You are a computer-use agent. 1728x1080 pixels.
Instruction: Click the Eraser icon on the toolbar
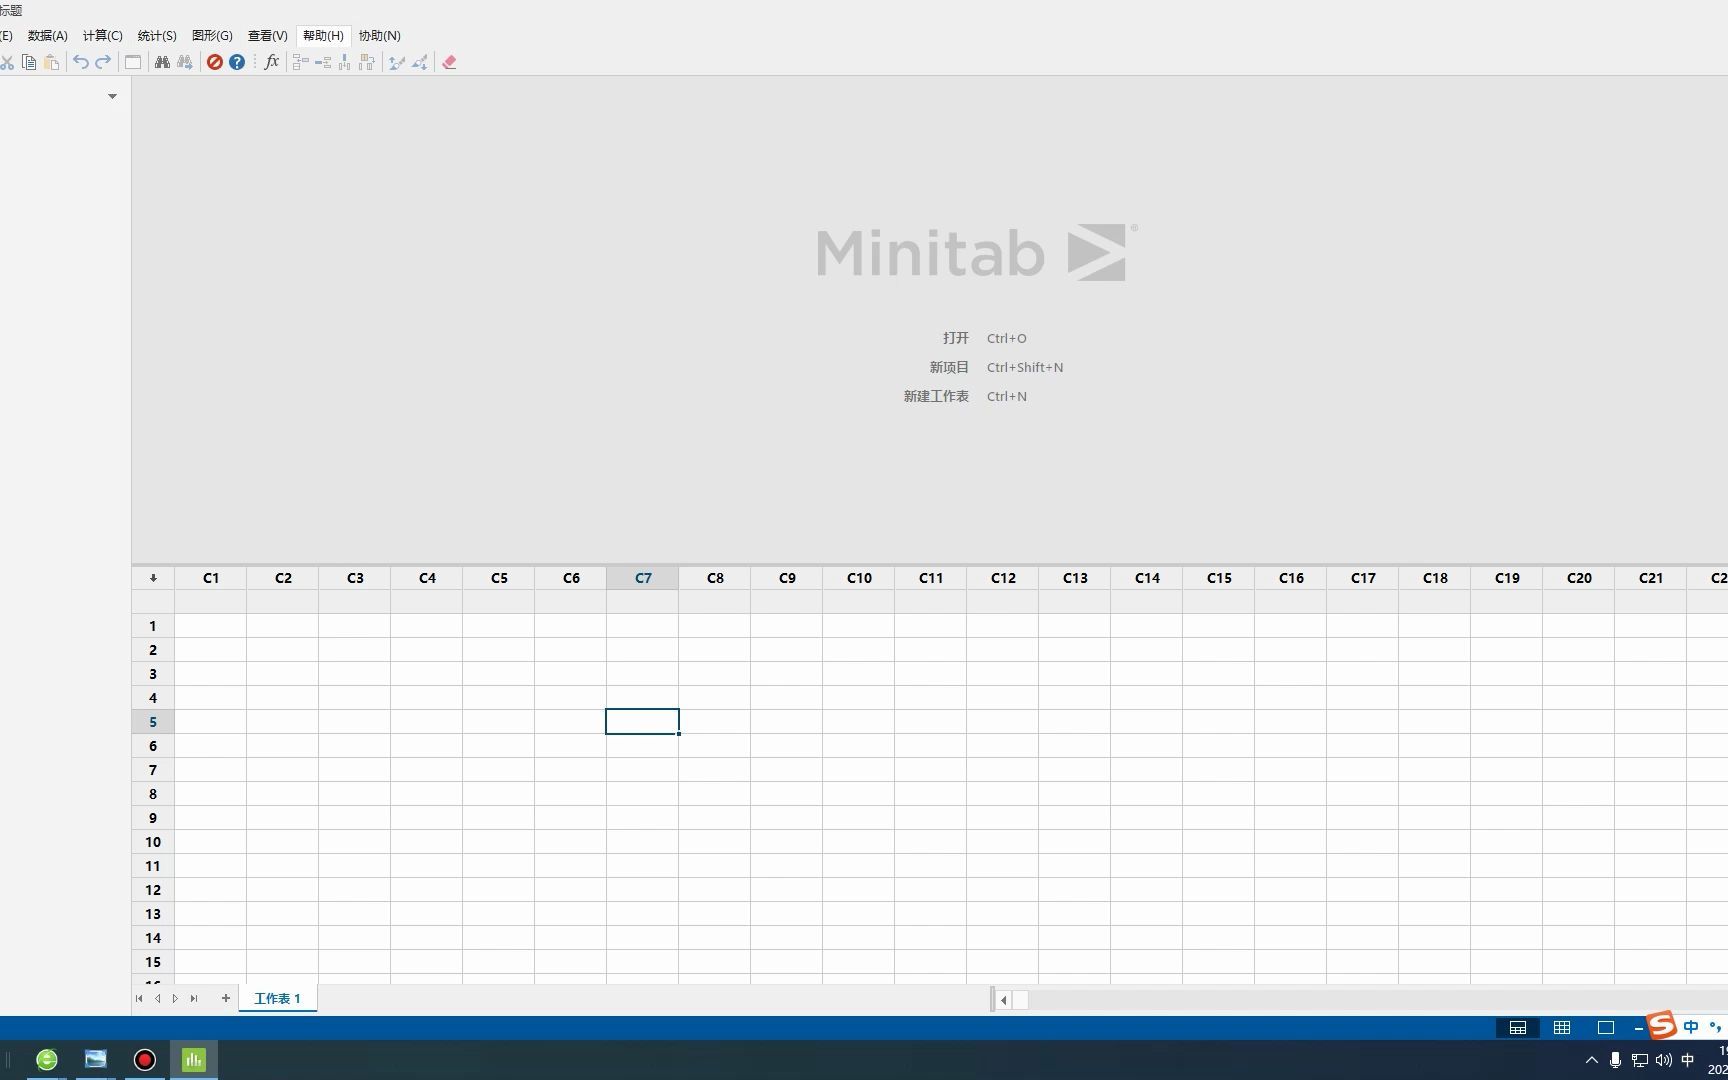point(449,62)
